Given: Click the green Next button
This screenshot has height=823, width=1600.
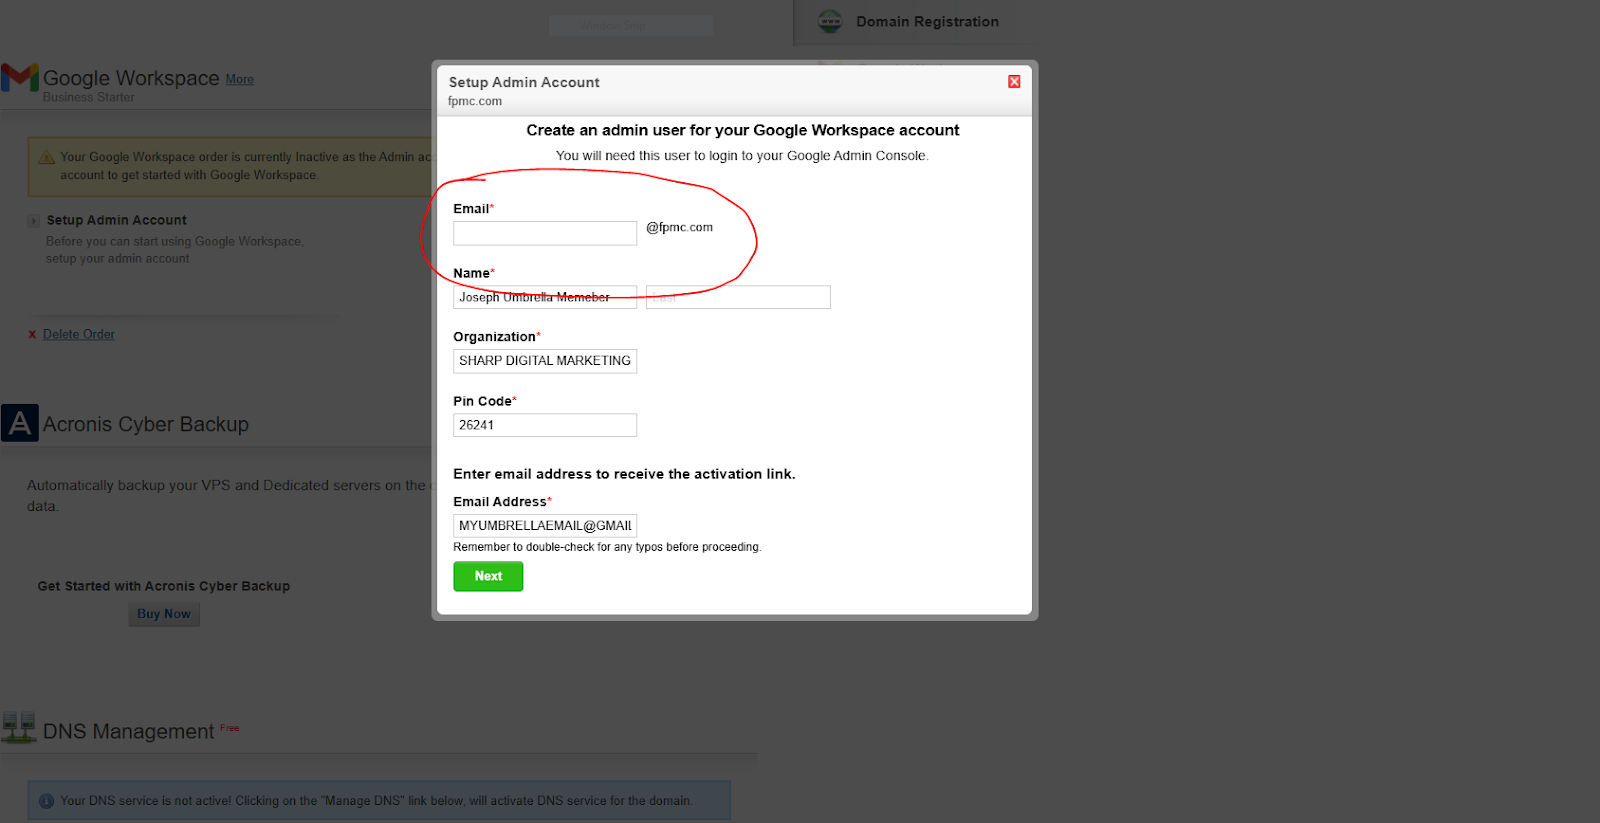Looking at the screenshot, I should 488,576.
